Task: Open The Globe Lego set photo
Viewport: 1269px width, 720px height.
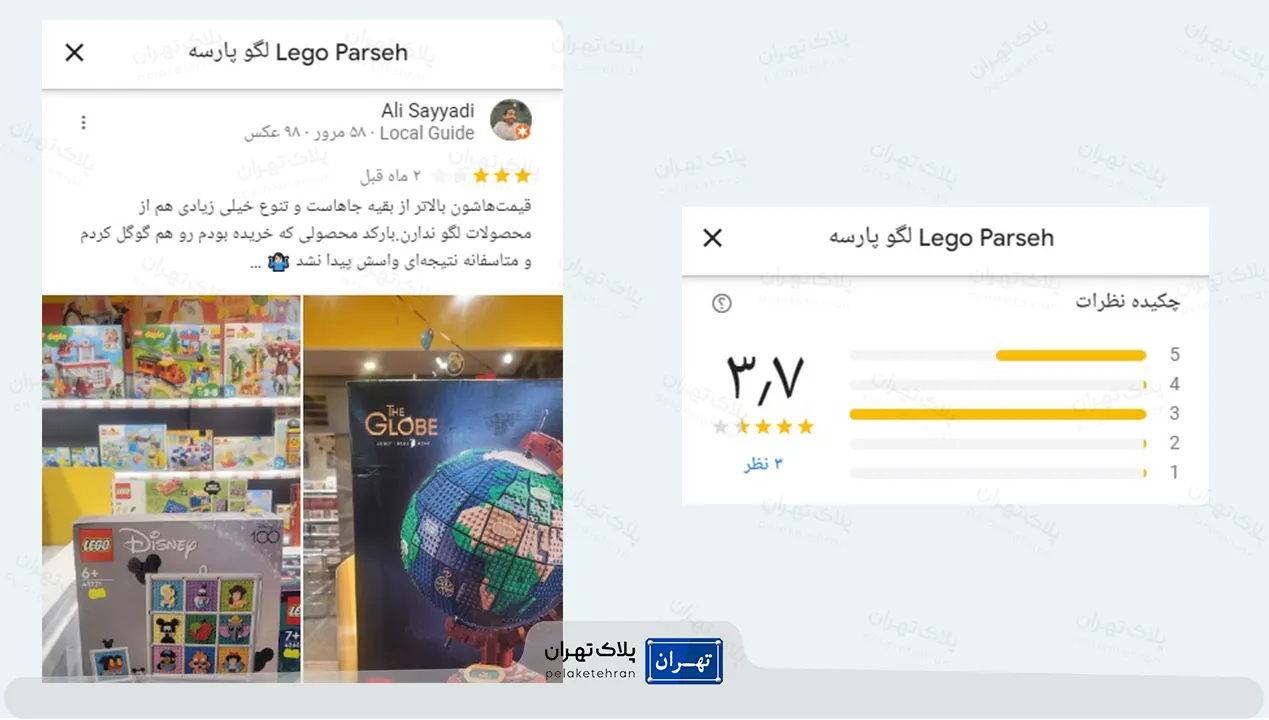Action: [x=433, y=489]
